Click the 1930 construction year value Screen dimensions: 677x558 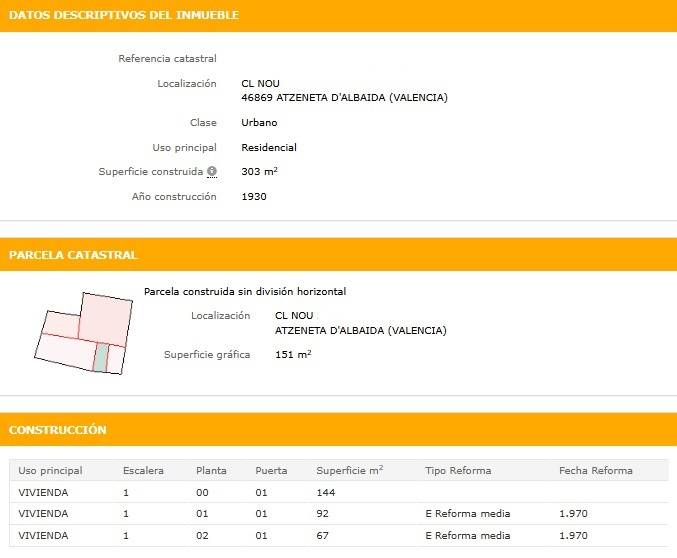coord(254,197)
